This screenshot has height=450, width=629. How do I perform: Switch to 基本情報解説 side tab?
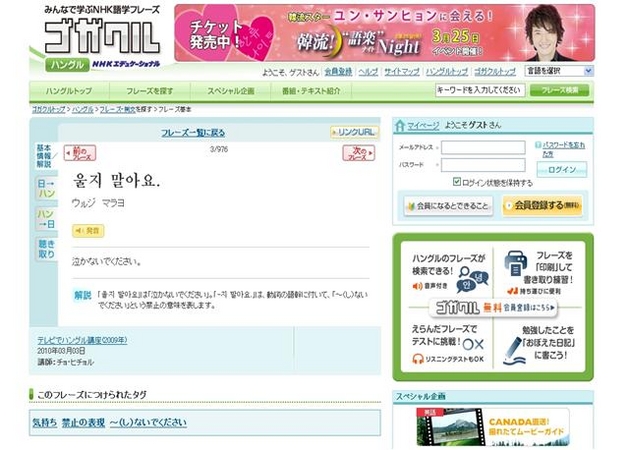pos(44,156)
